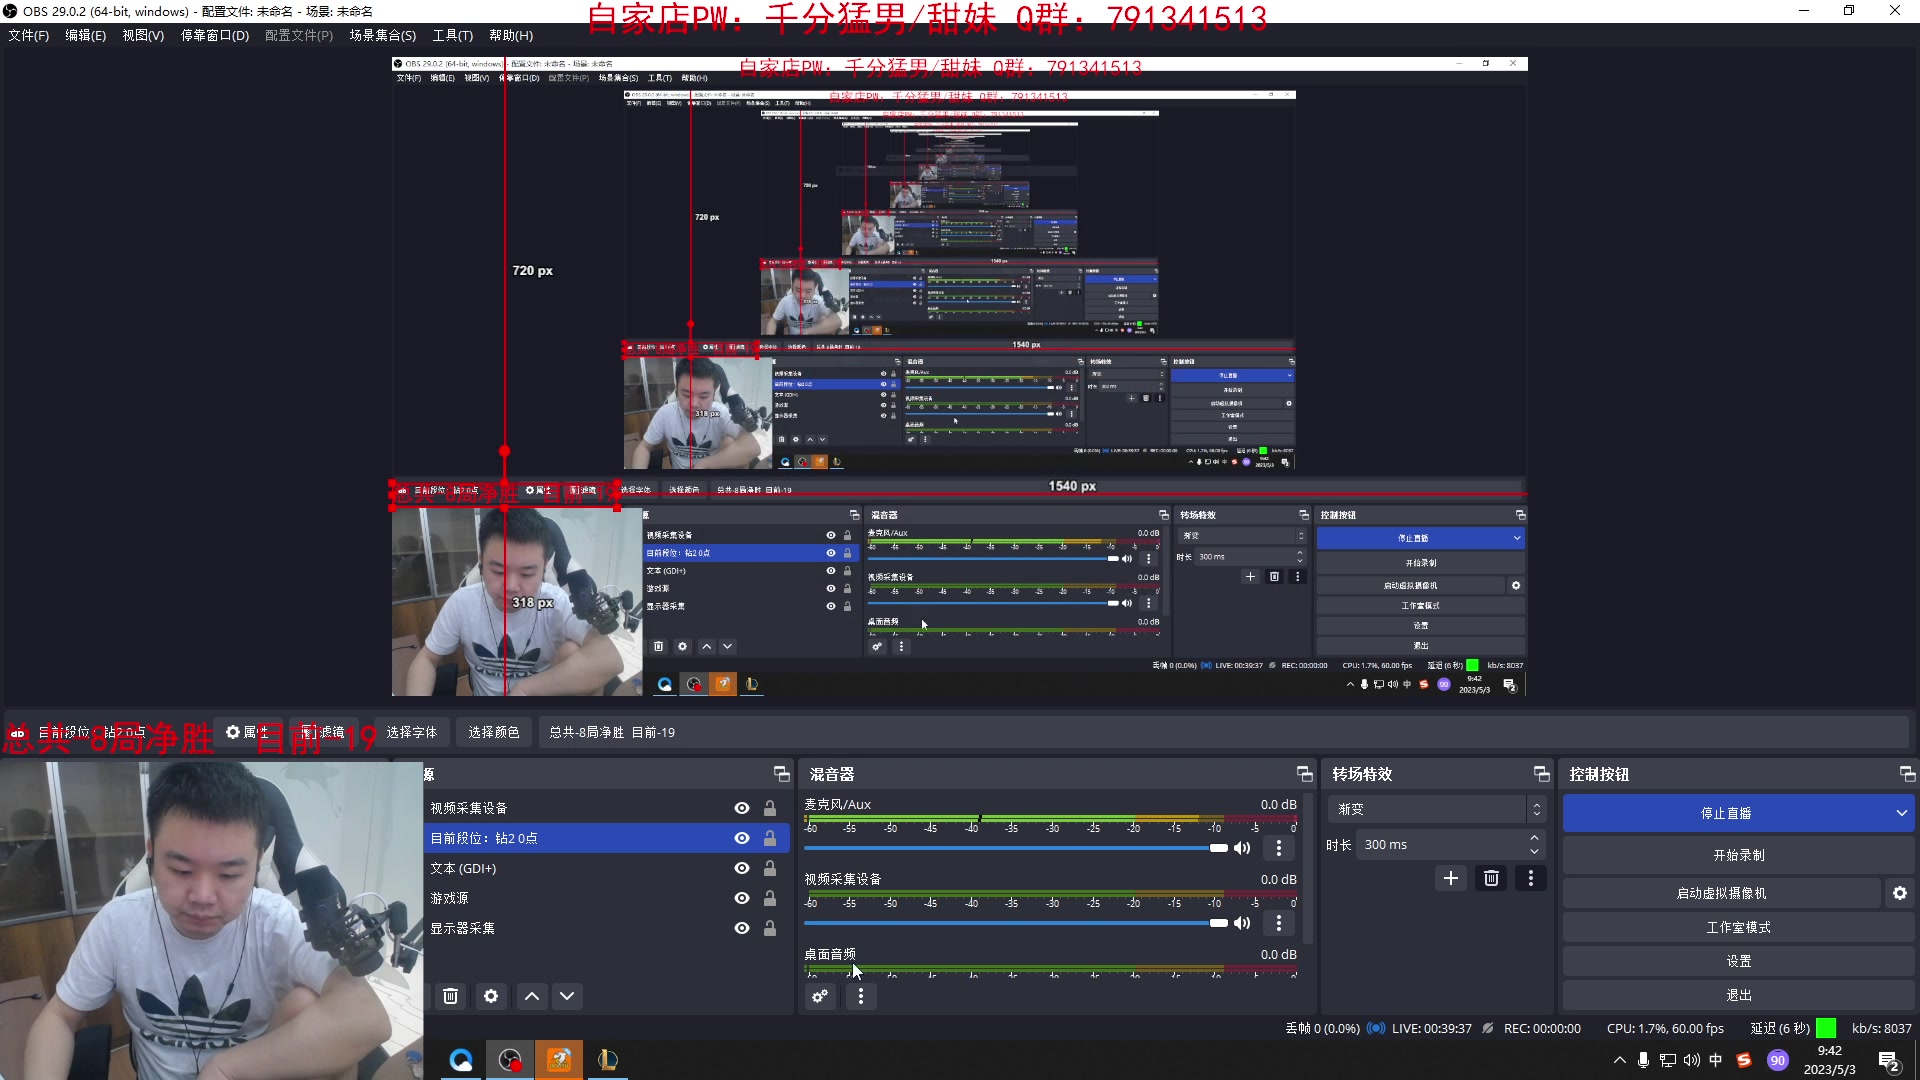Open the 文件(F) menu

(29, 35)
